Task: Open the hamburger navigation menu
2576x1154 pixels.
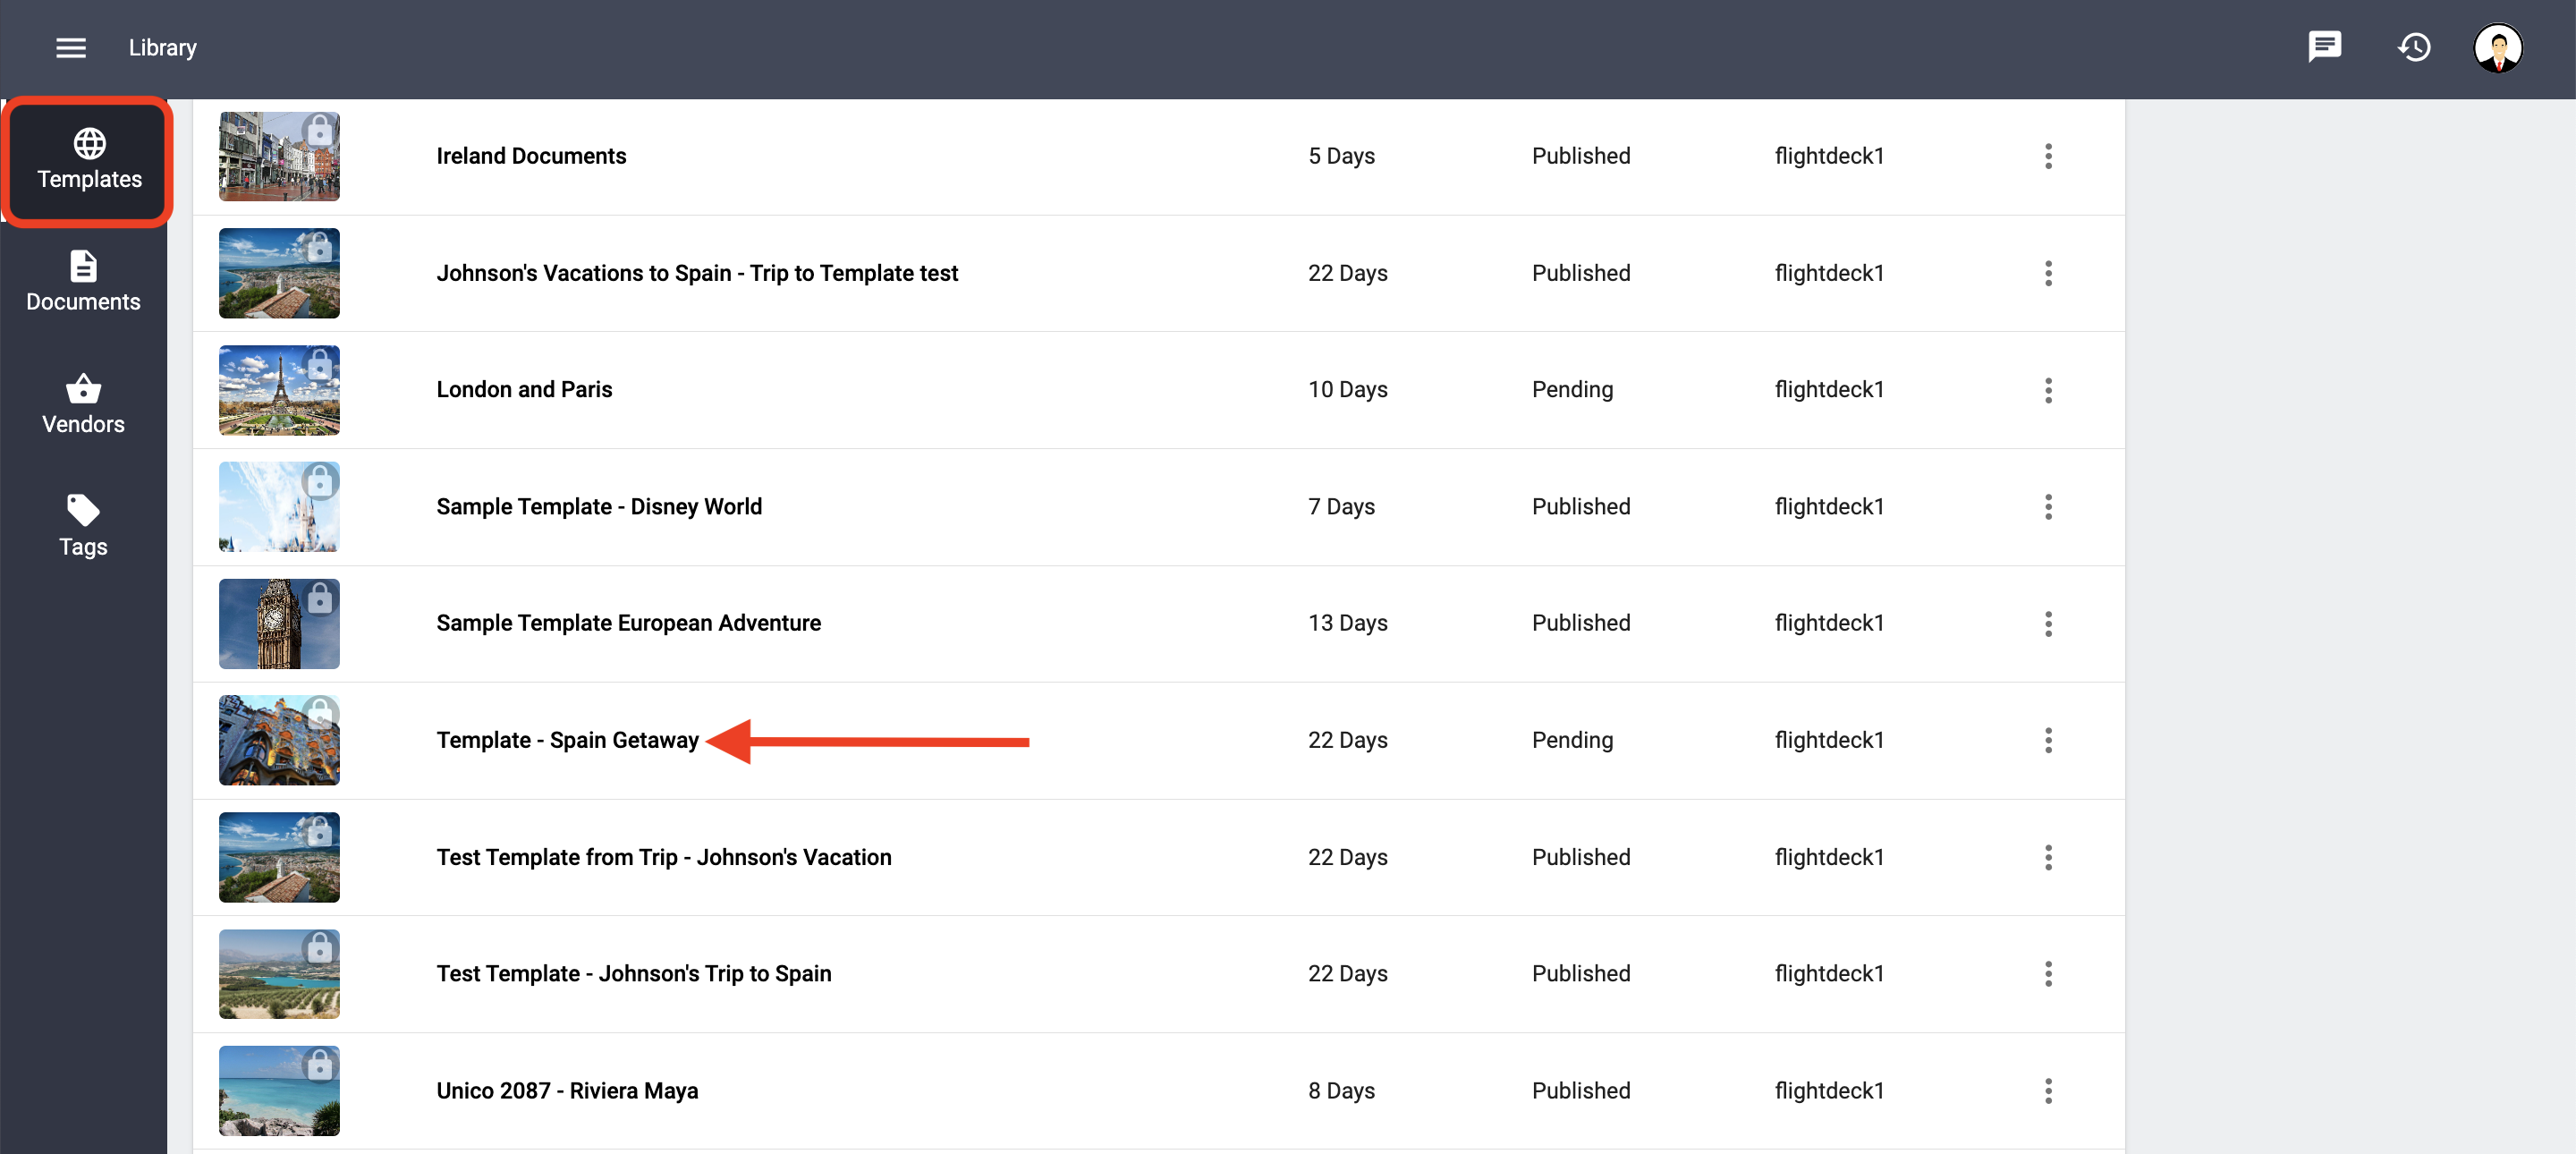Action: (x=70, y=48)
